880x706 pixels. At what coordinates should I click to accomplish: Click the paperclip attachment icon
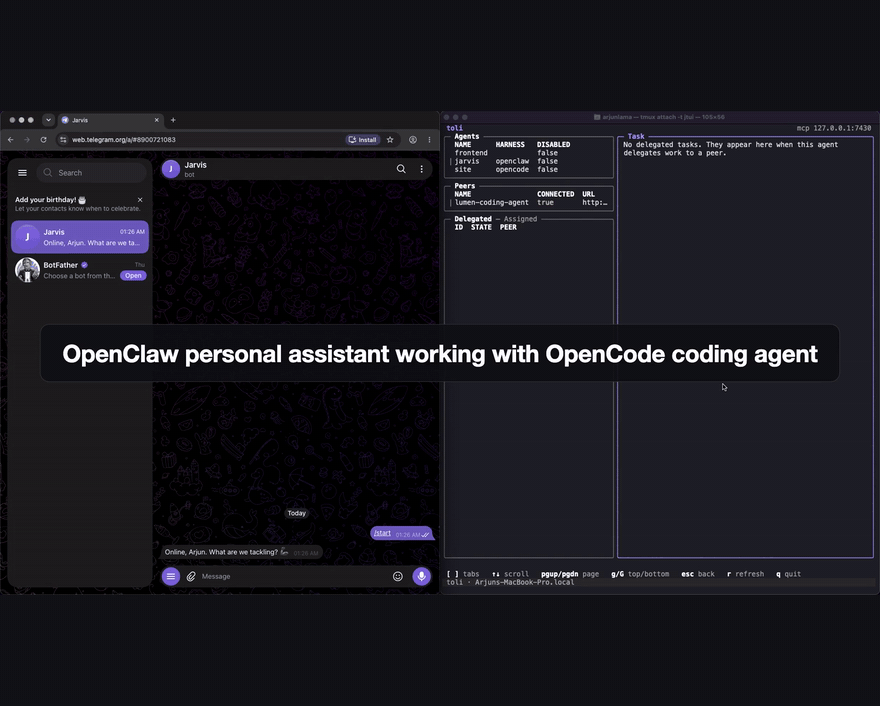click(191, 576)
